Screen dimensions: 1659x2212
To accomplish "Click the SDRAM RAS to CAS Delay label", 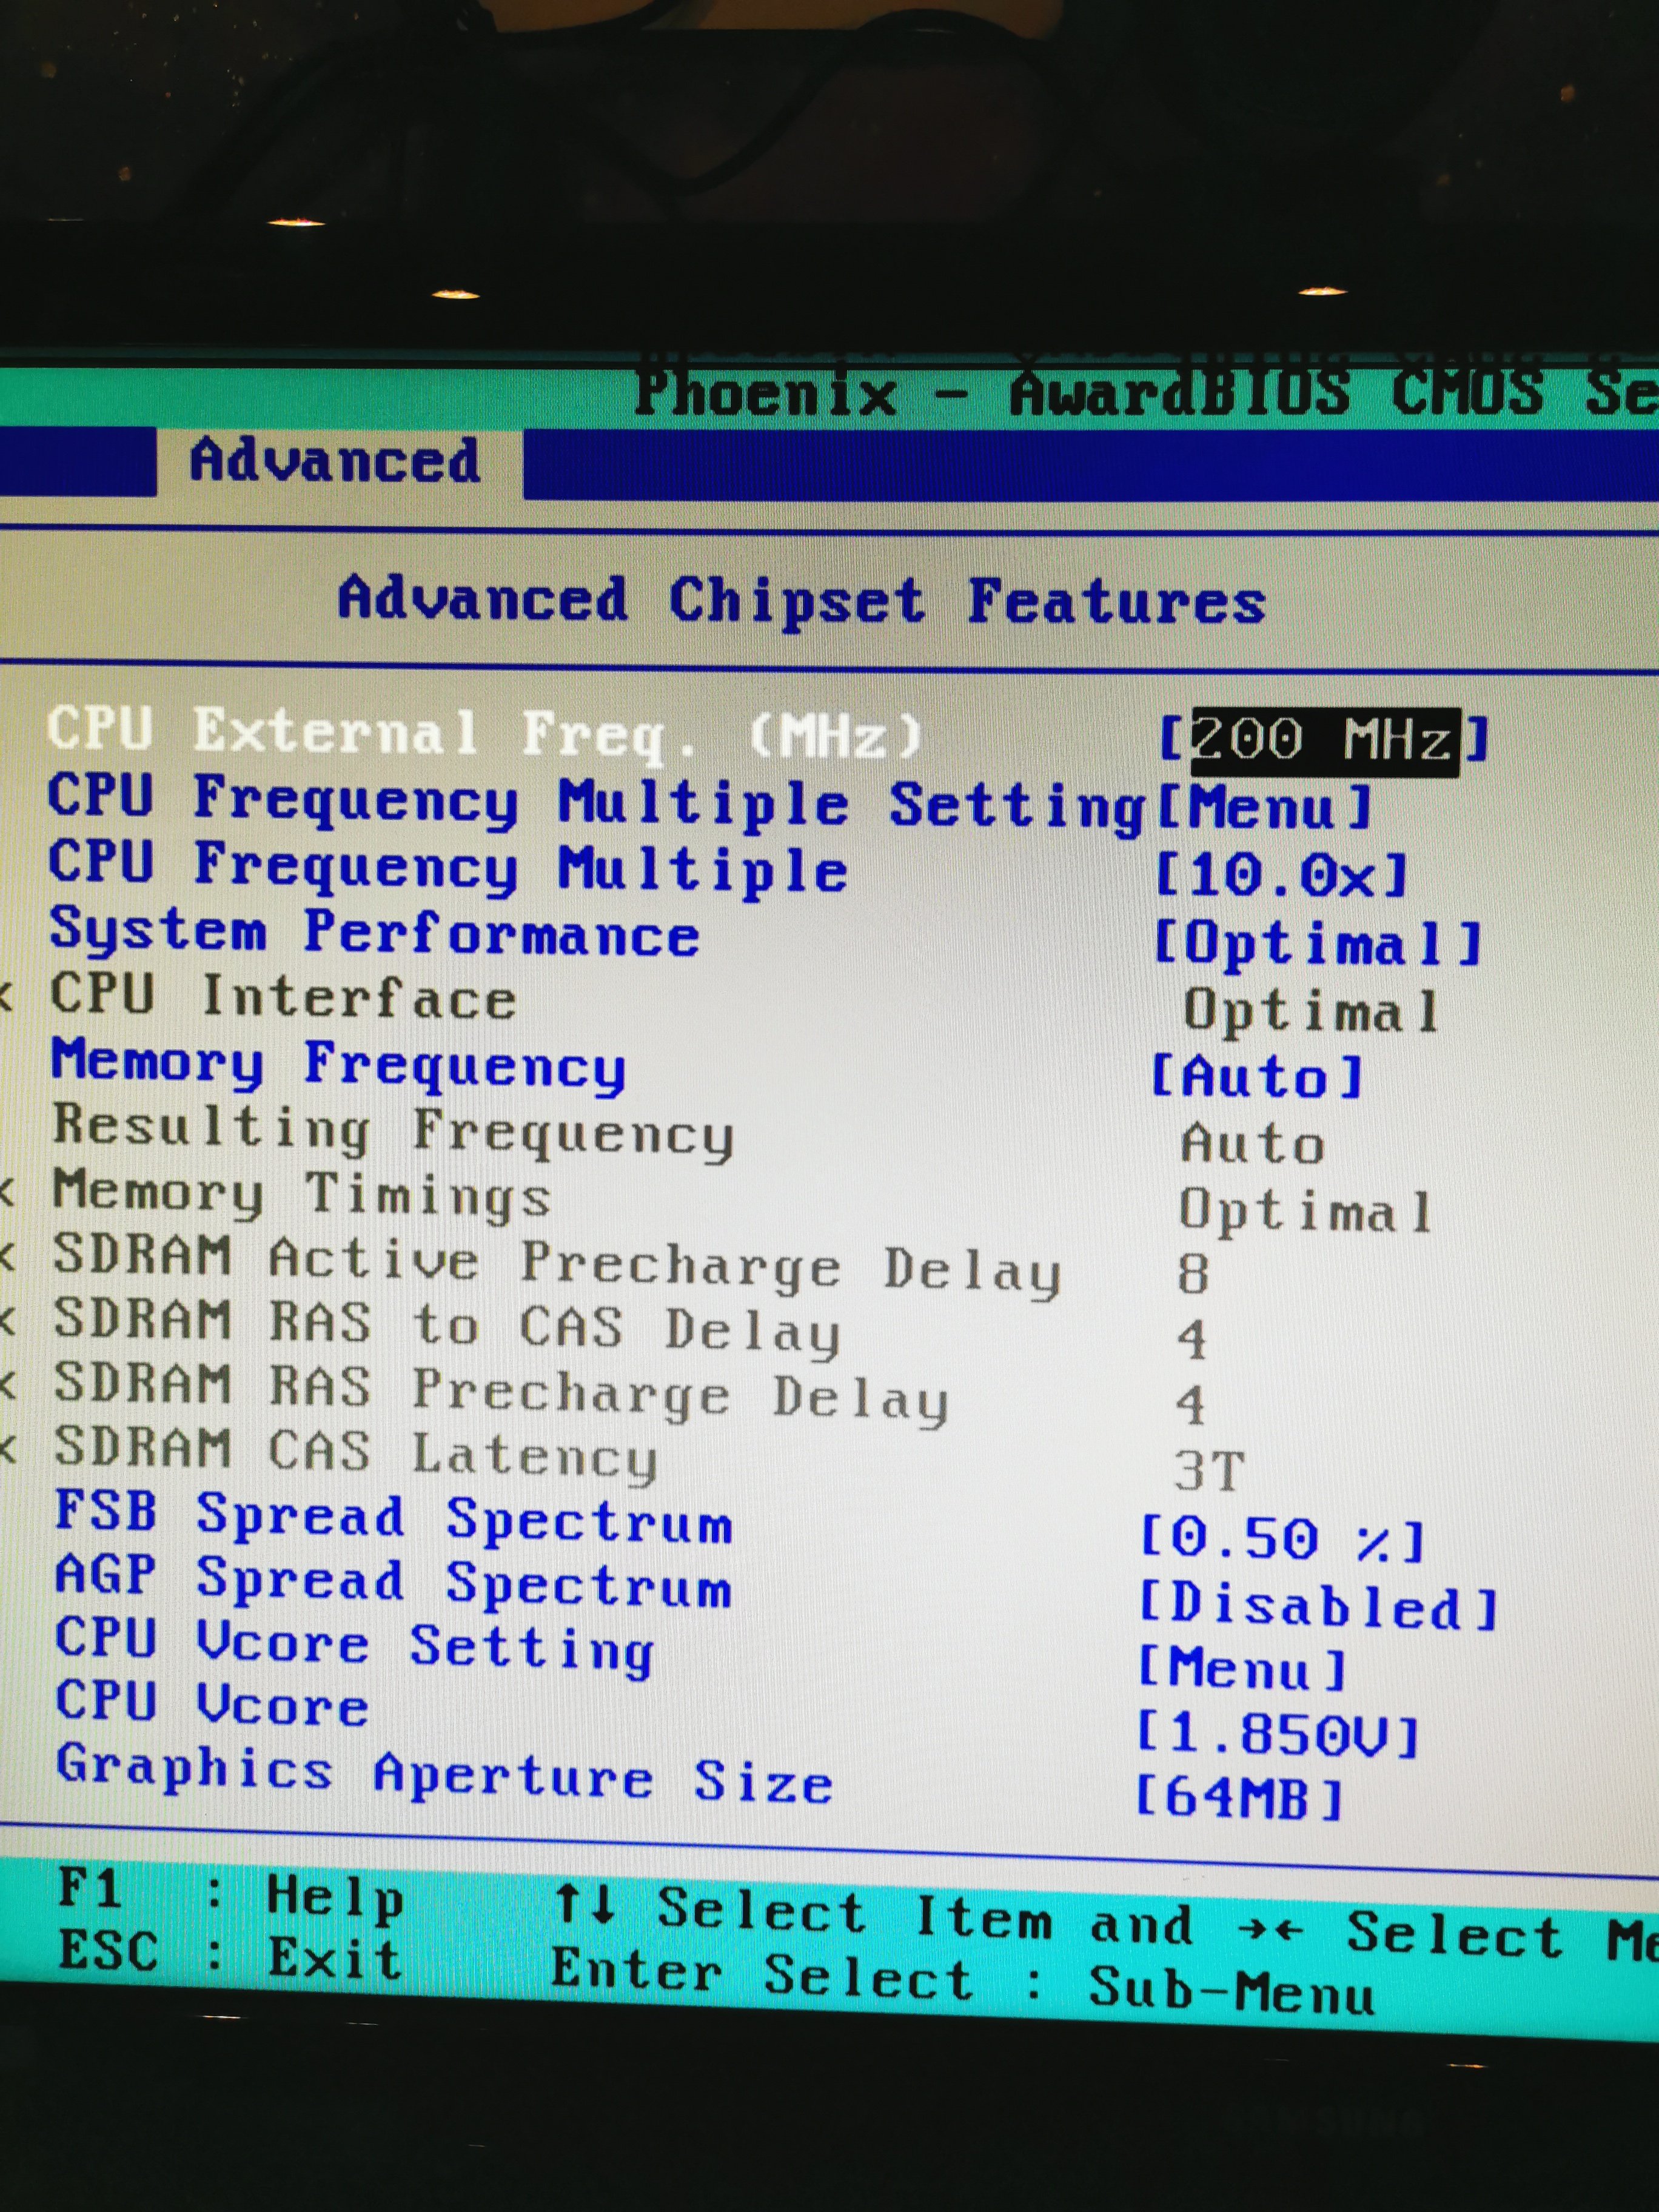I will click(x=446, y=1326).
